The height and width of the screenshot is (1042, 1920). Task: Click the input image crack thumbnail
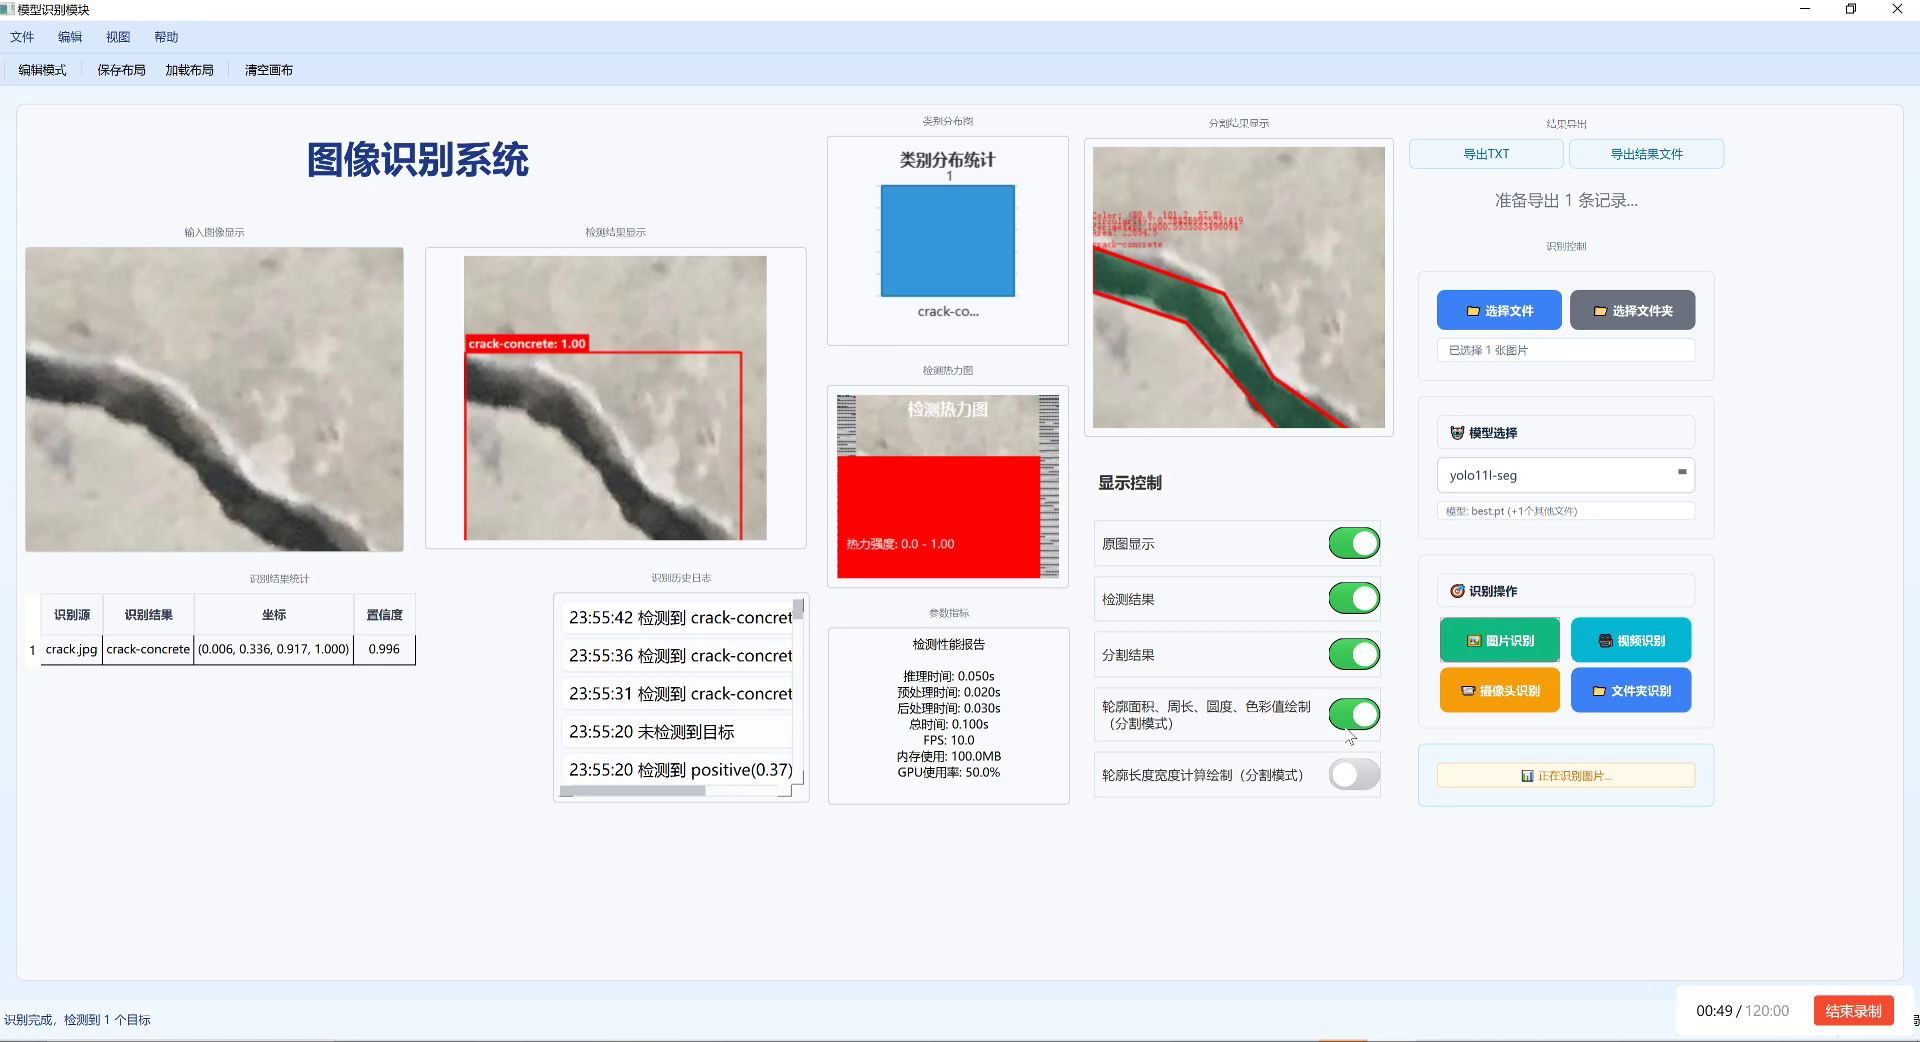tap(214, 399)
